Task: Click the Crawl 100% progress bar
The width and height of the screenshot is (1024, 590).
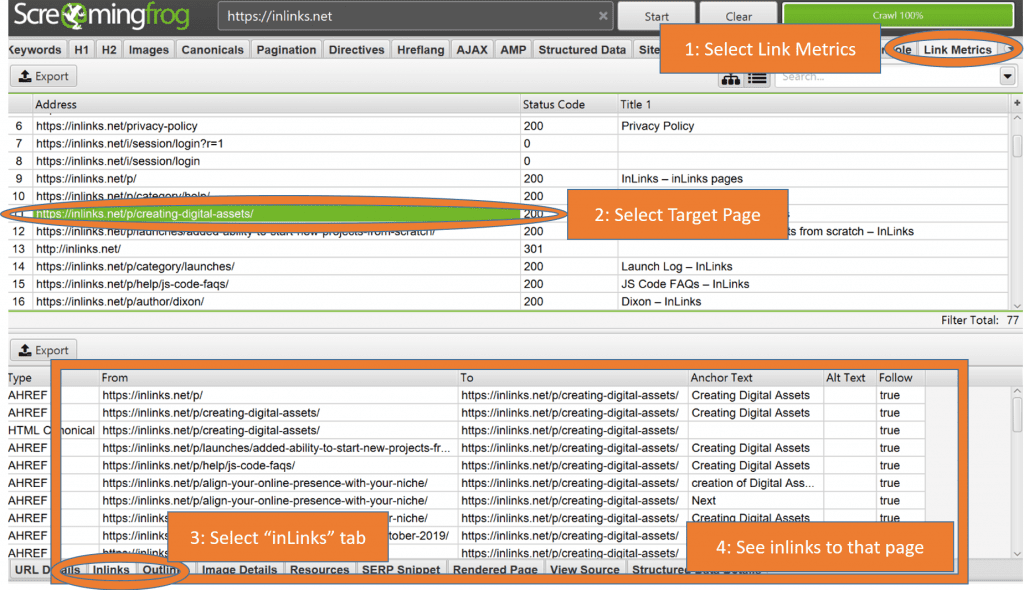Action: click(898, 15)
